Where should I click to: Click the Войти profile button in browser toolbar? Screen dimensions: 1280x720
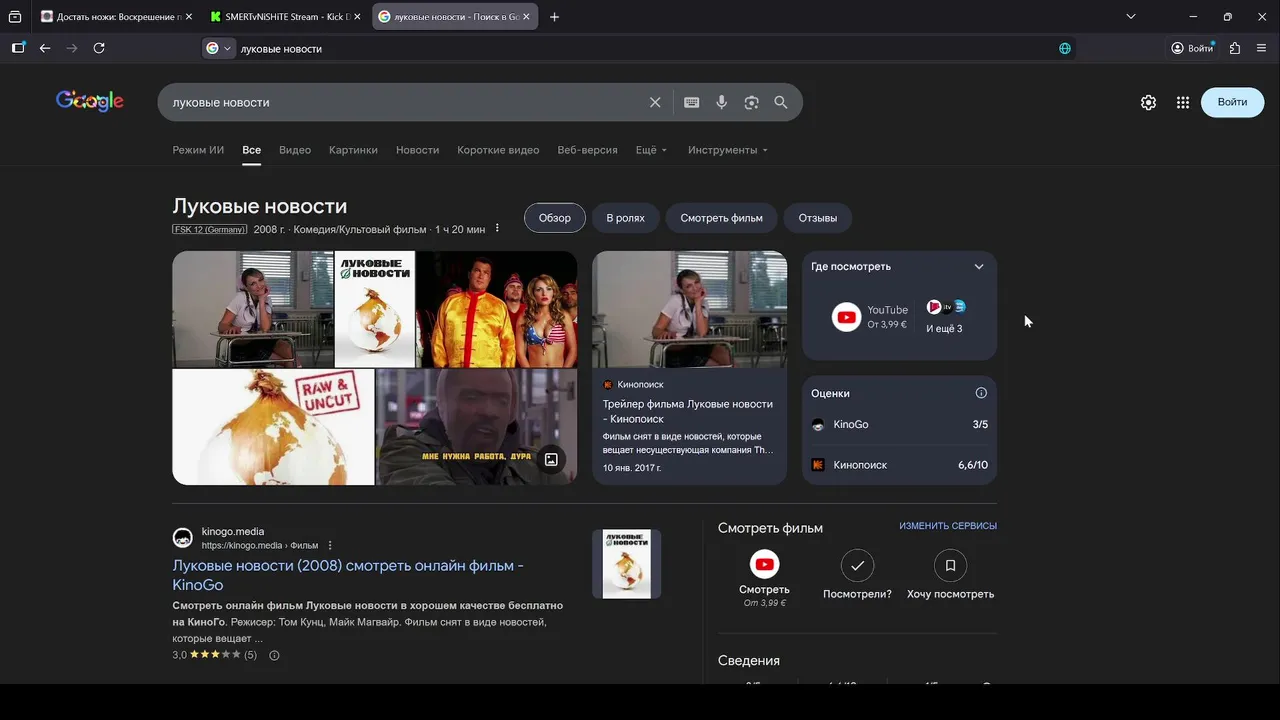pyautogui.click(x=1192, y=48)
